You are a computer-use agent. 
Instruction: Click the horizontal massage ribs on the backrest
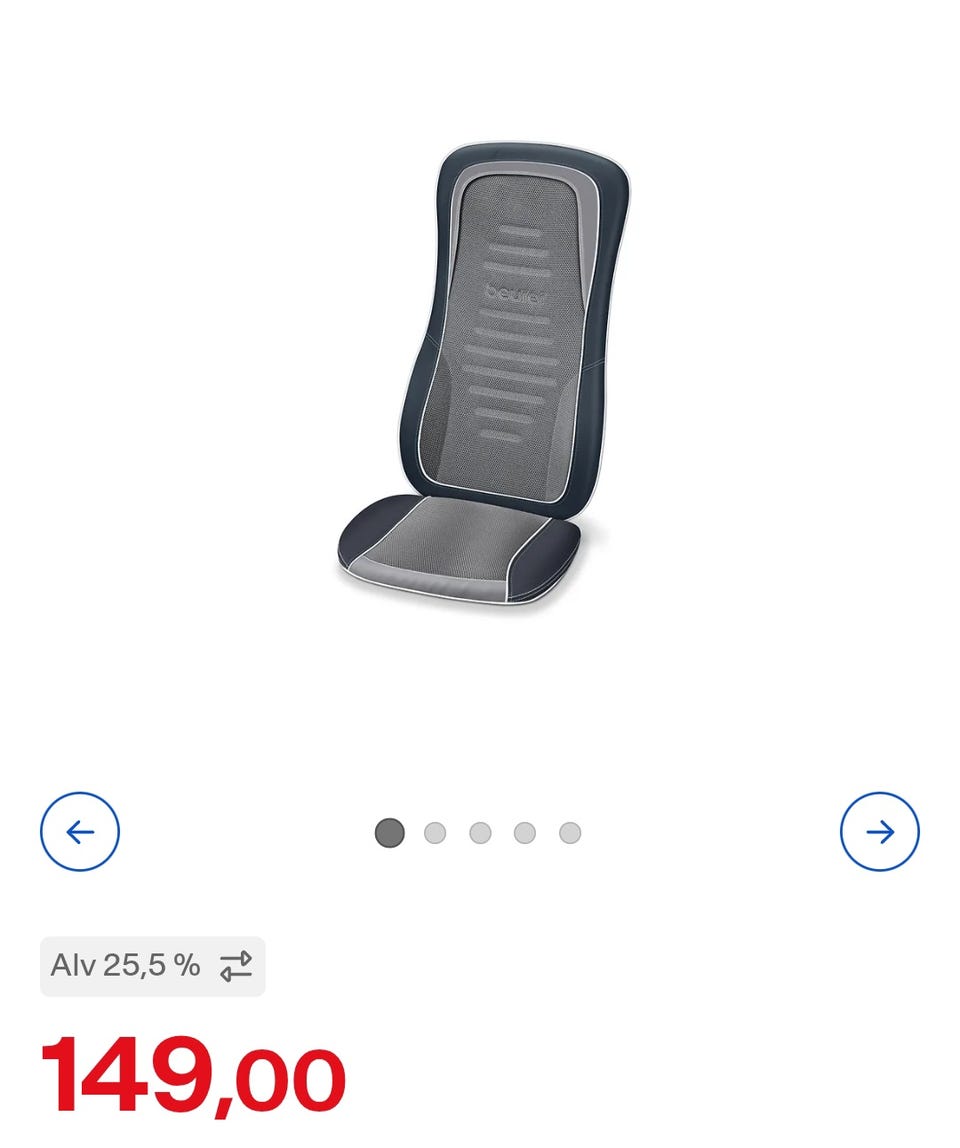tap(516, 333)
